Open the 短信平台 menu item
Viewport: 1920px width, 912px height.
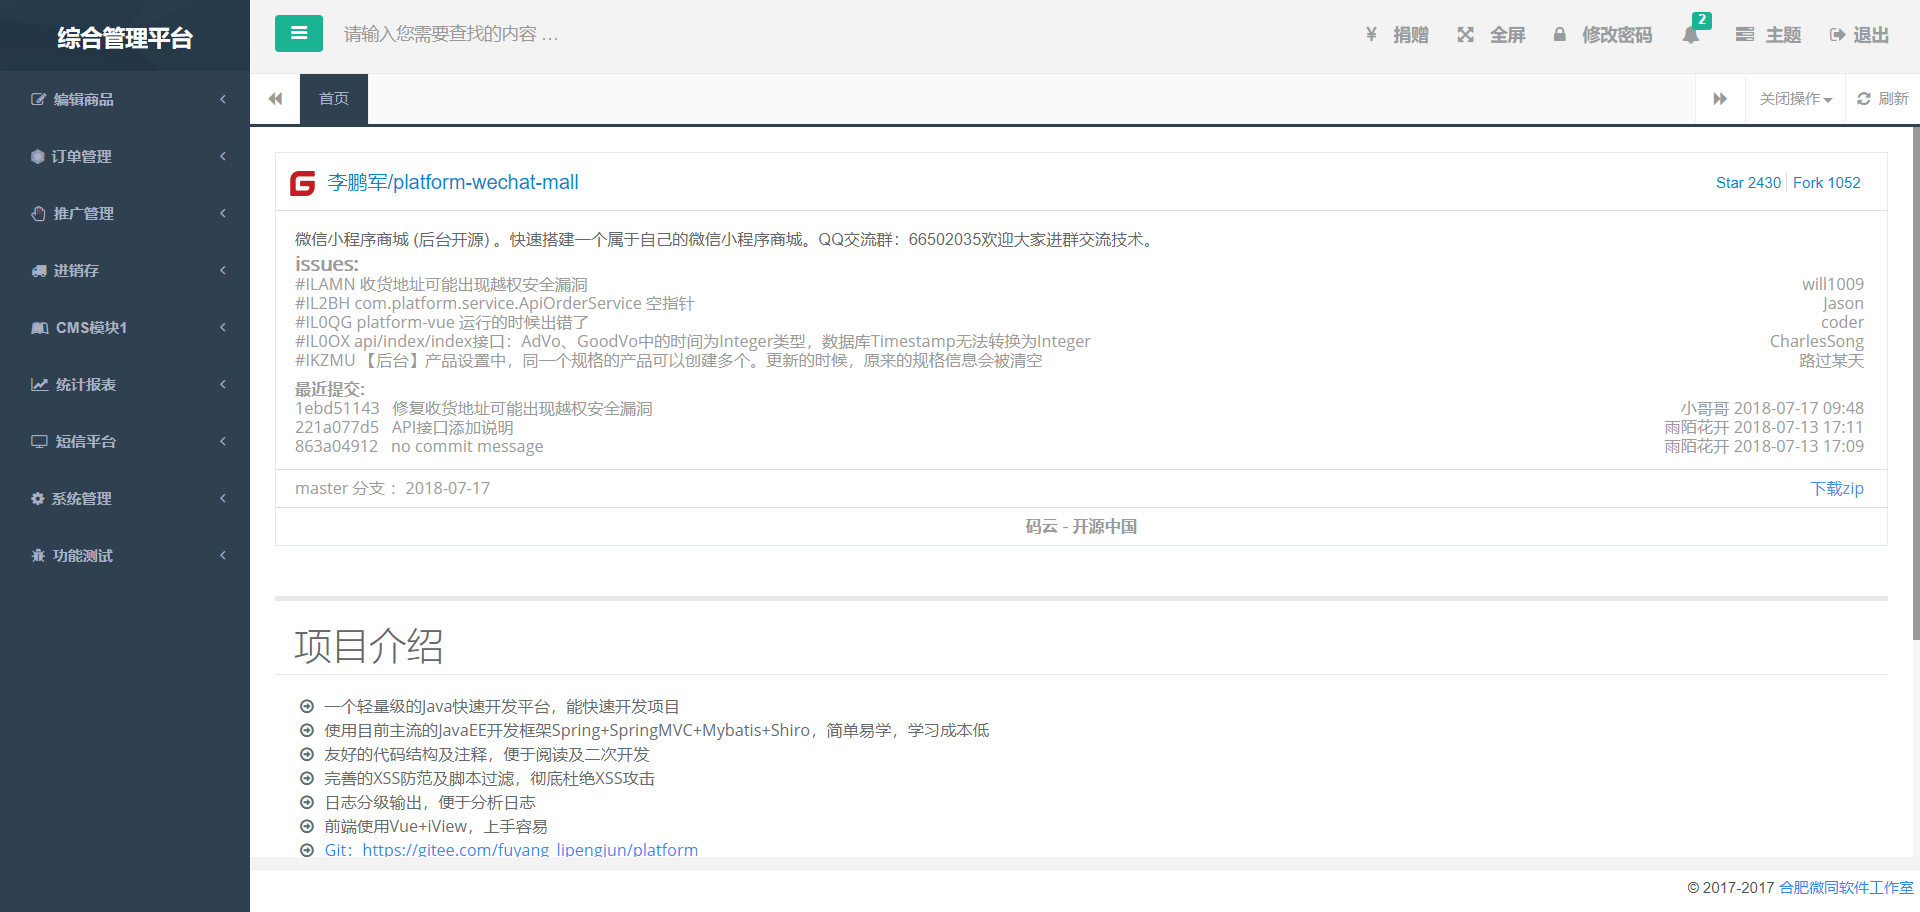click(x=125, y=441)
